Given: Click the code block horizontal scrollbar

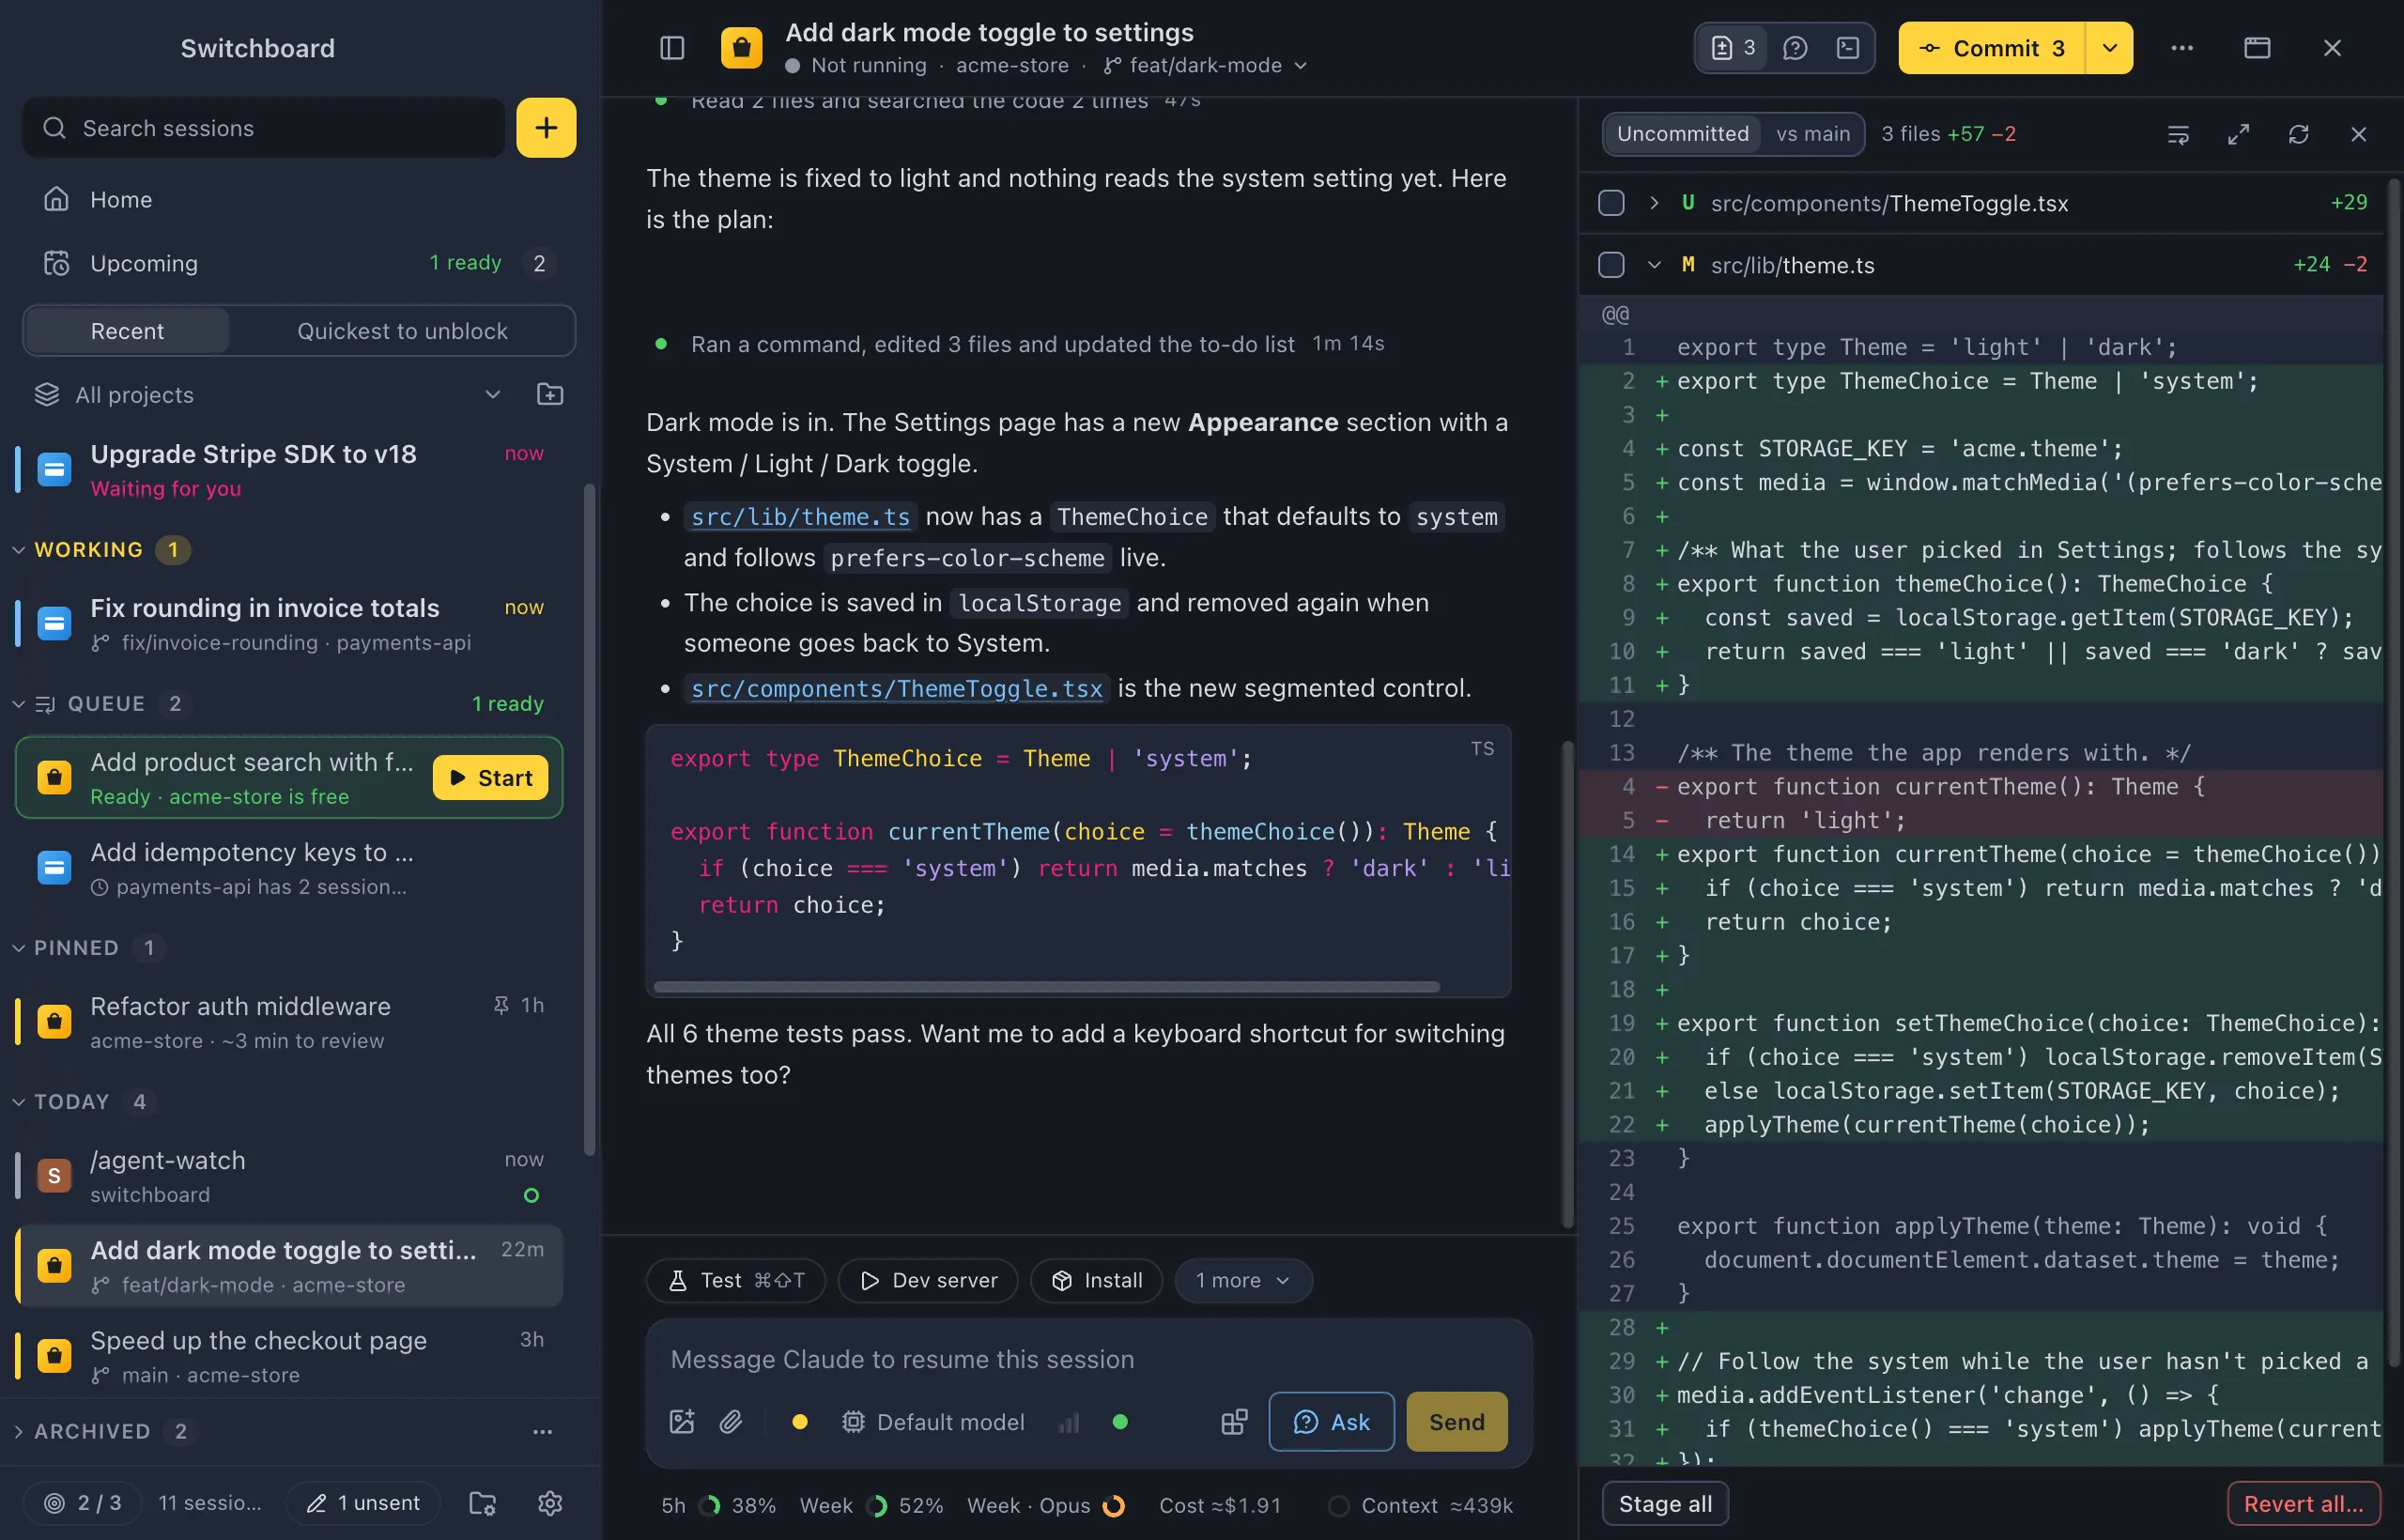Looking at the screenshot, I should [1046, 988].
